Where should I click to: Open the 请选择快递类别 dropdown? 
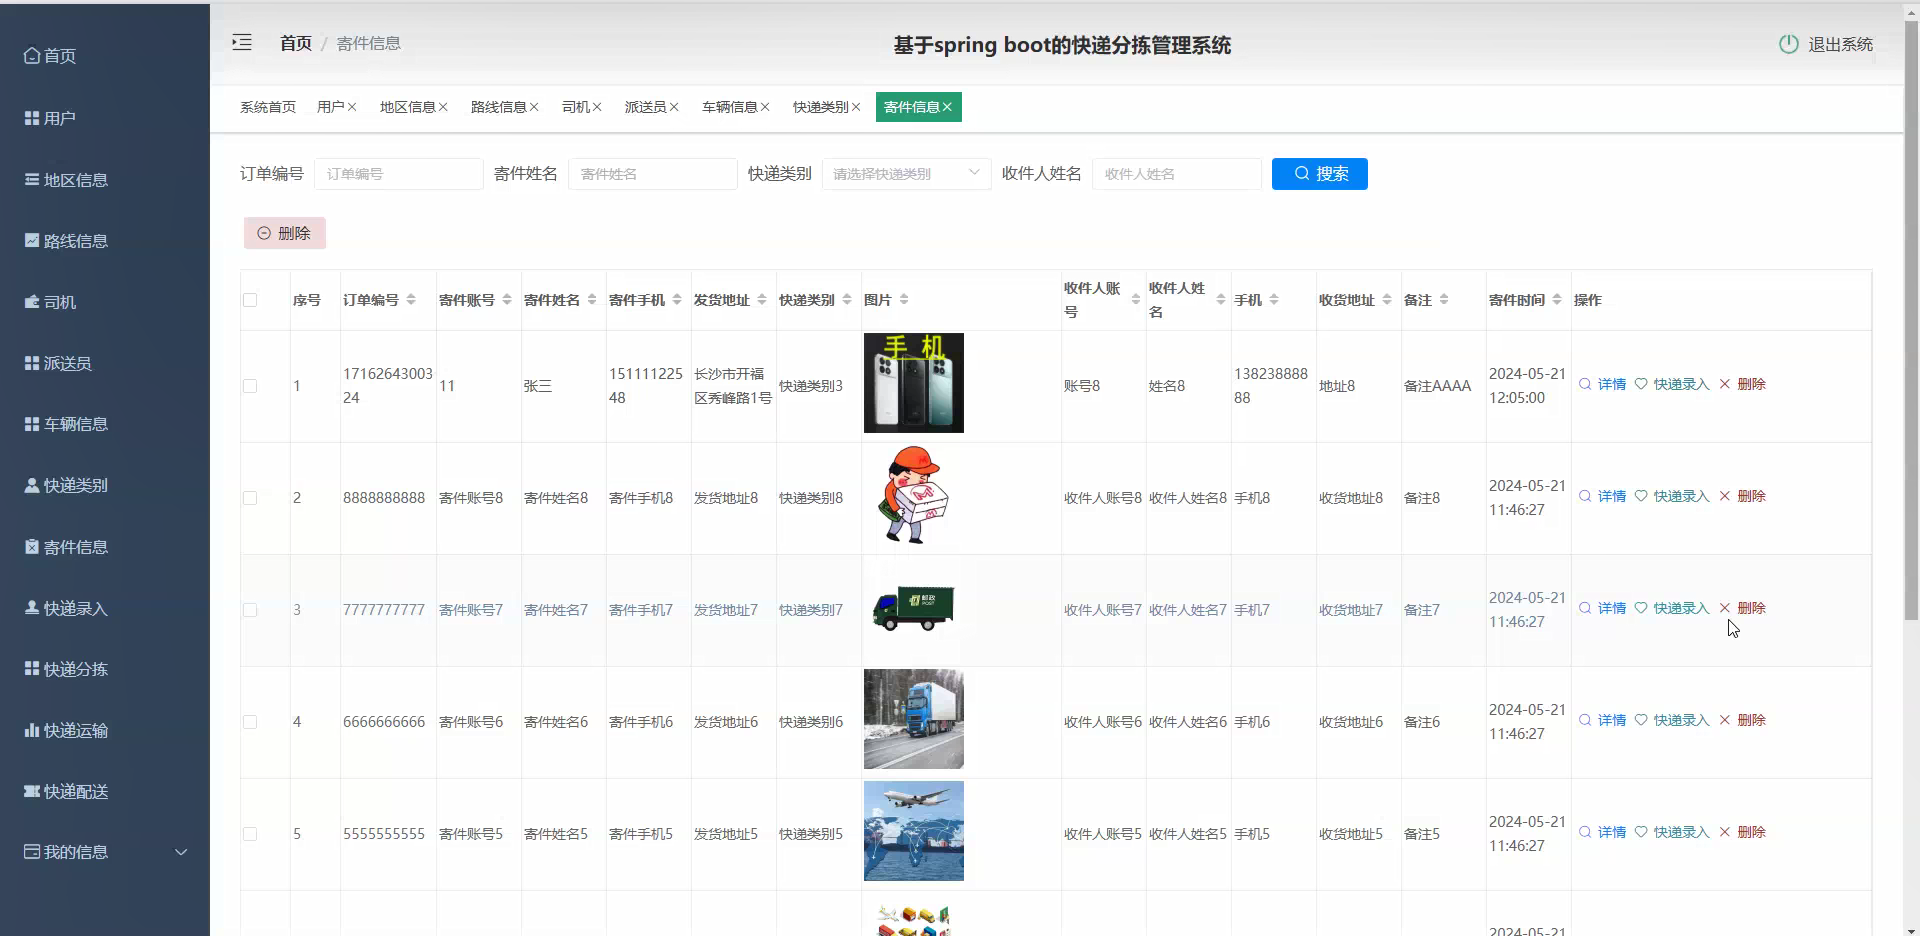903,173
